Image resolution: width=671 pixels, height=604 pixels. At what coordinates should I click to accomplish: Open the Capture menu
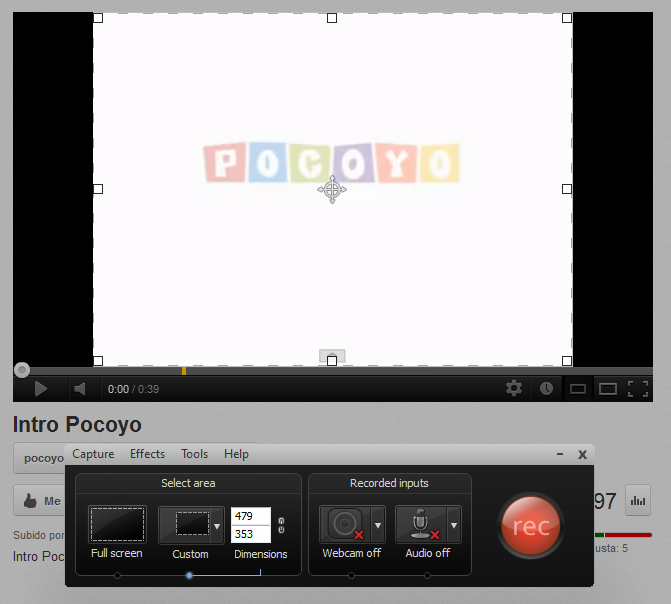point(93,454)
